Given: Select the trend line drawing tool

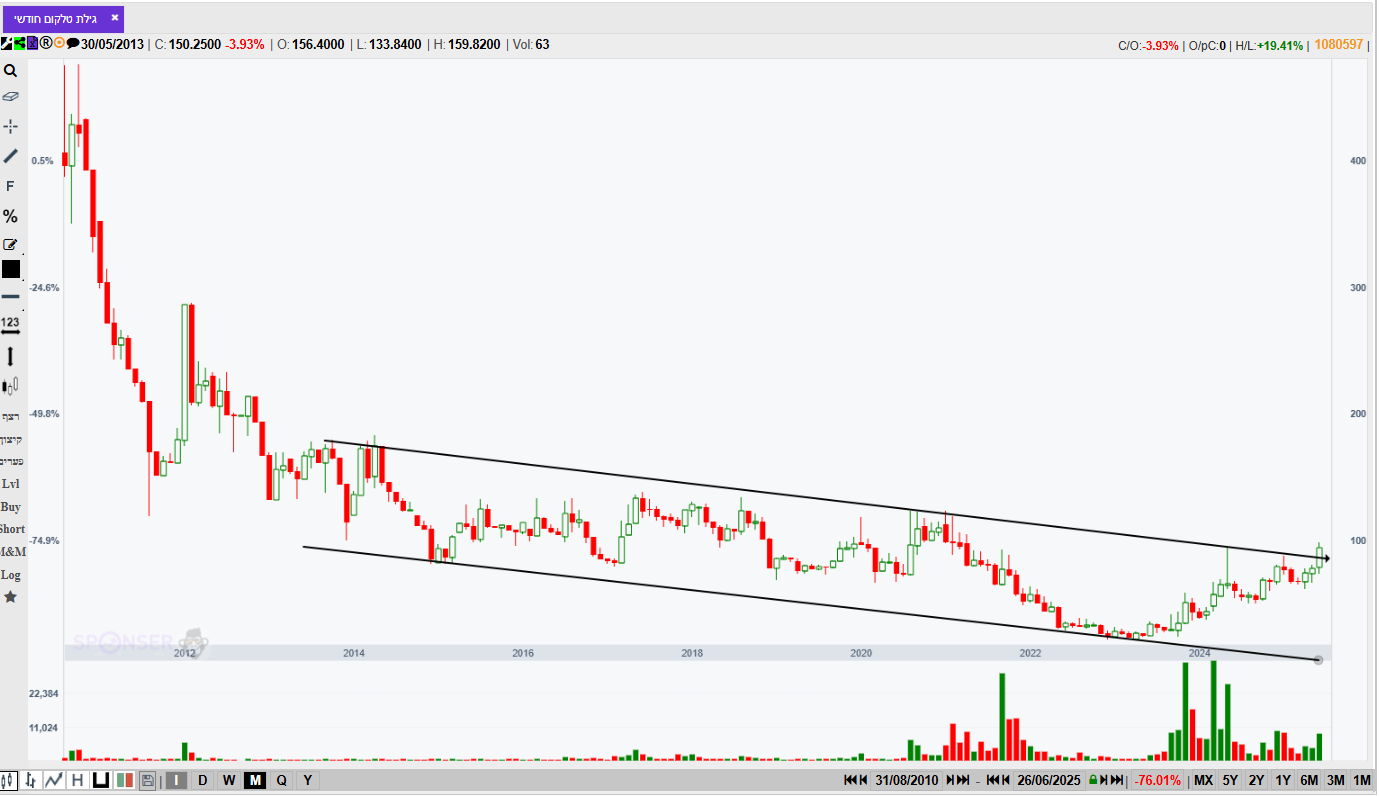Looking at the screenshot, I should [x=10, y=156].
